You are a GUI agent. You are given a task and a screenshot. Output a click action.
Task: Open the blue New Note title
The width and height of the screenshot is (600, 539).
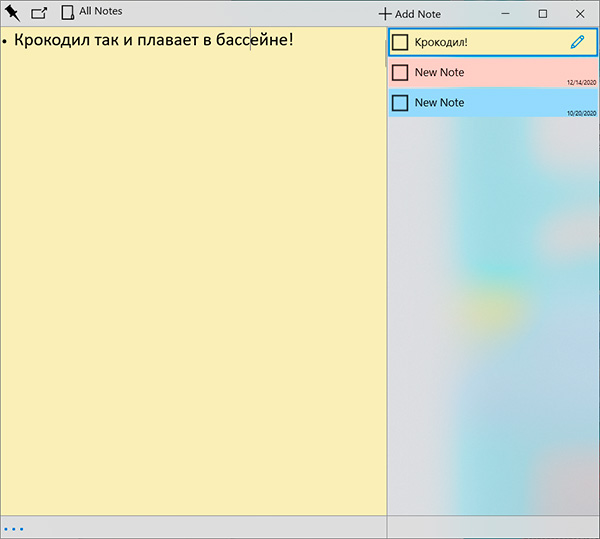[x=439, y=103]
